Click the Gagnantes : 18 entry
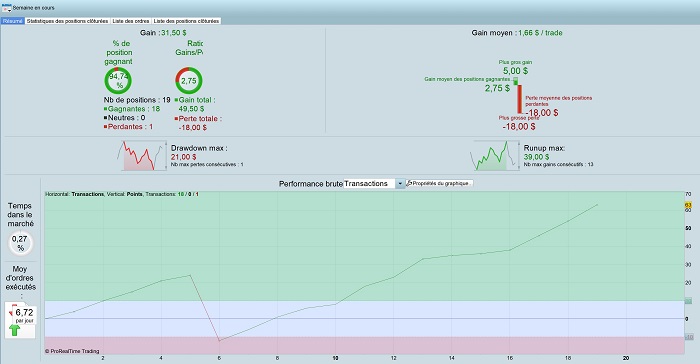This screenshot has width=700, height=364. pos(132,109)
